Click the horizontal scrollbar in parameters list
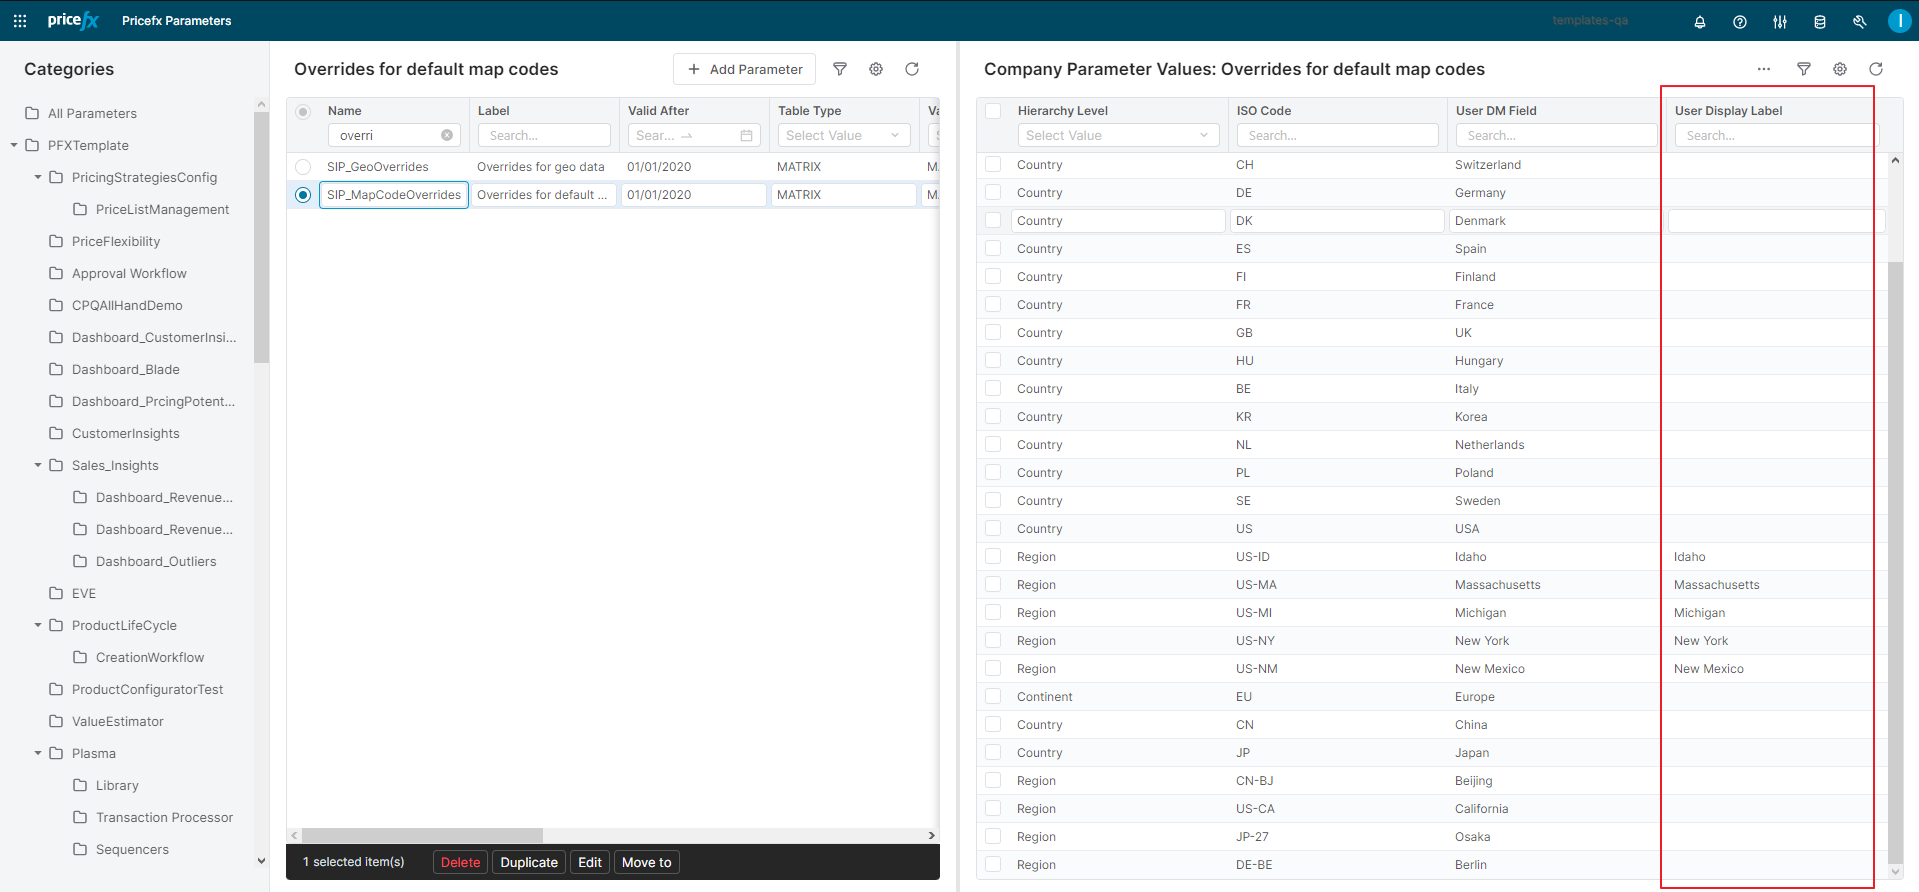 tap(422, 835)
